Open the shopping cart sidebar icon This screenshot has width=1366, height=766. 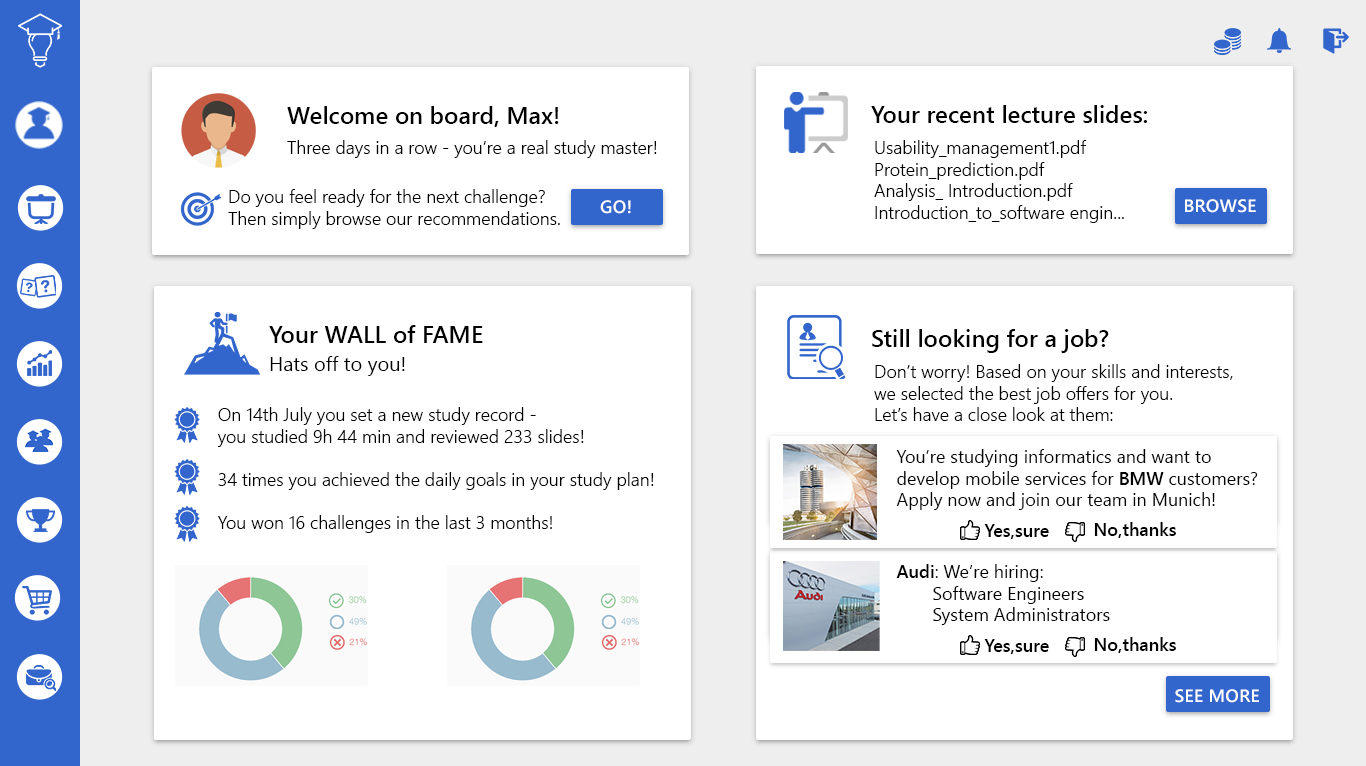[39, 598]
